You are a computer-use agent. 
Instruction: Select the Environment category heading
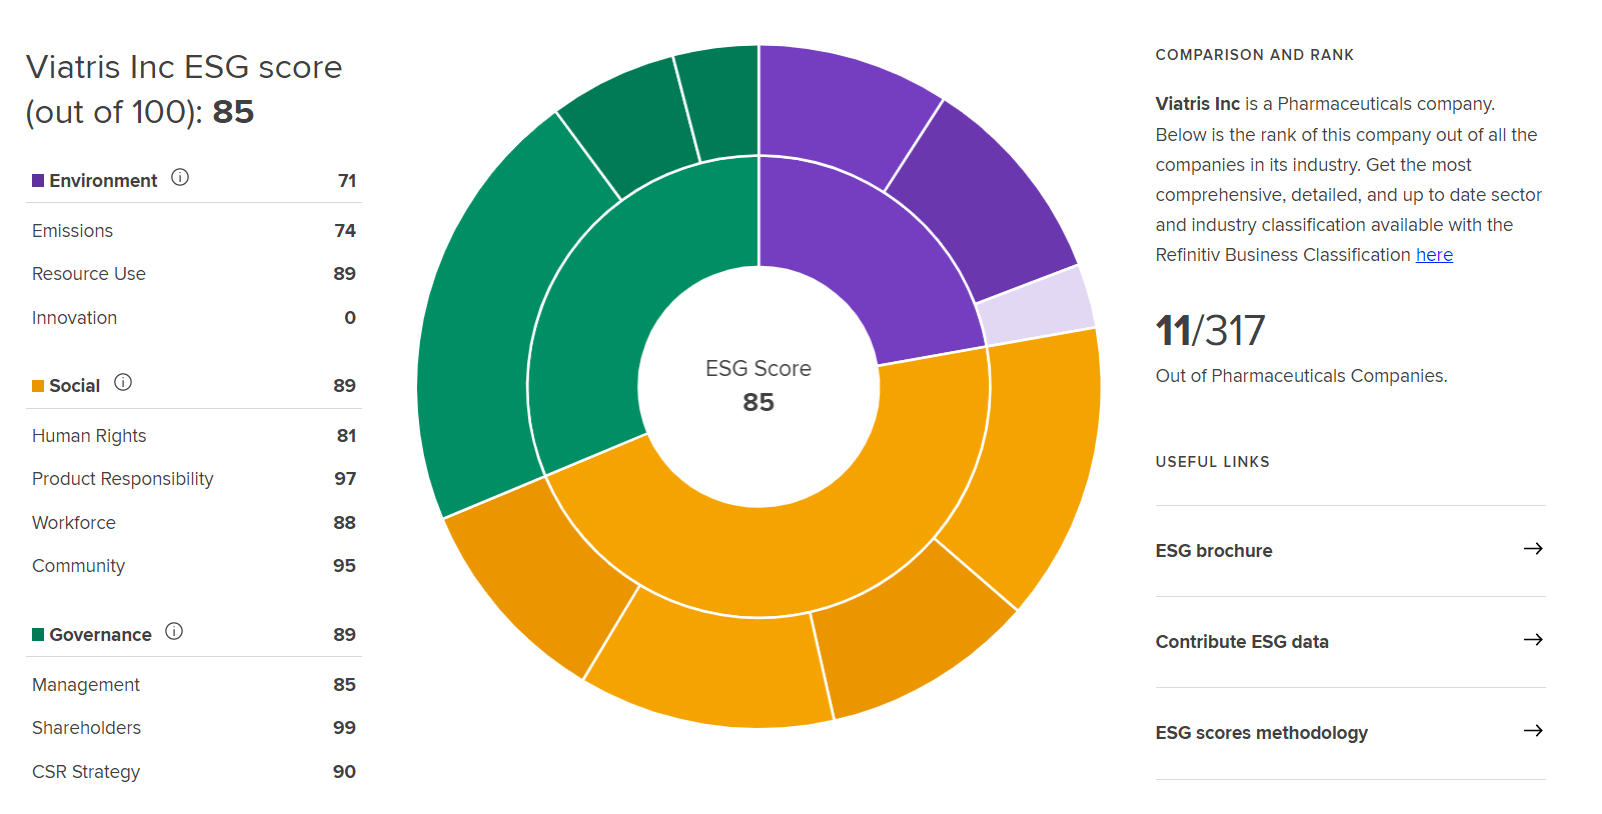click(x=103, y=181)
